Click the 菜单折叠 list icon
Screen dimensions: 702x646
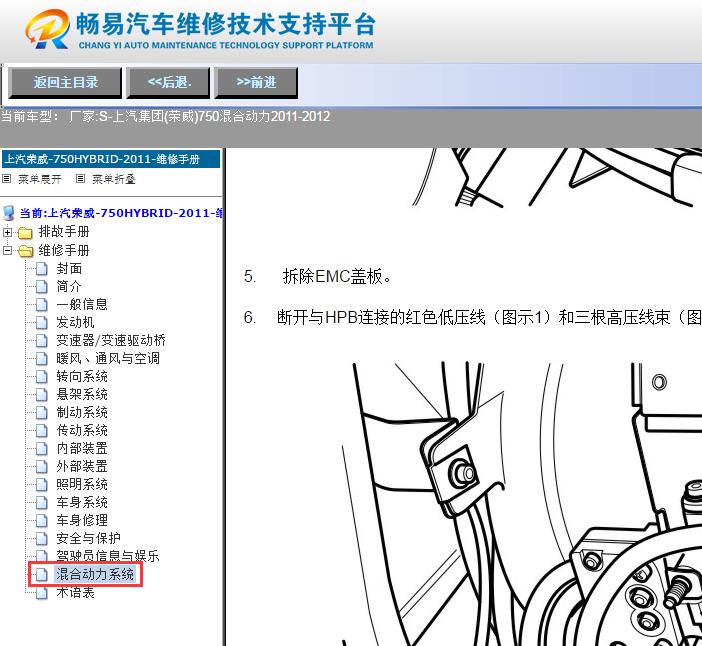tap(80, 179)
